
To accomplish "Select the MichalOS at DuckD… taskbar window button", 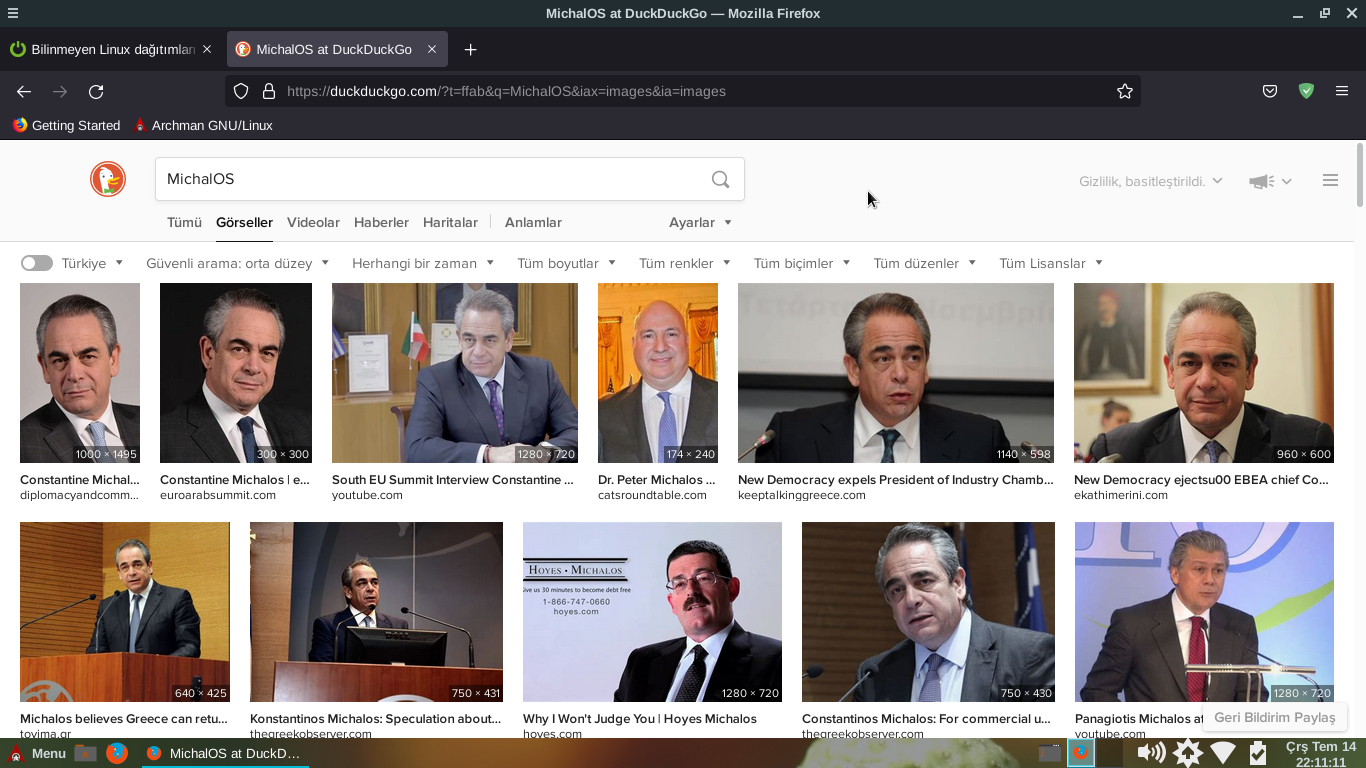I will coord(224,753).
